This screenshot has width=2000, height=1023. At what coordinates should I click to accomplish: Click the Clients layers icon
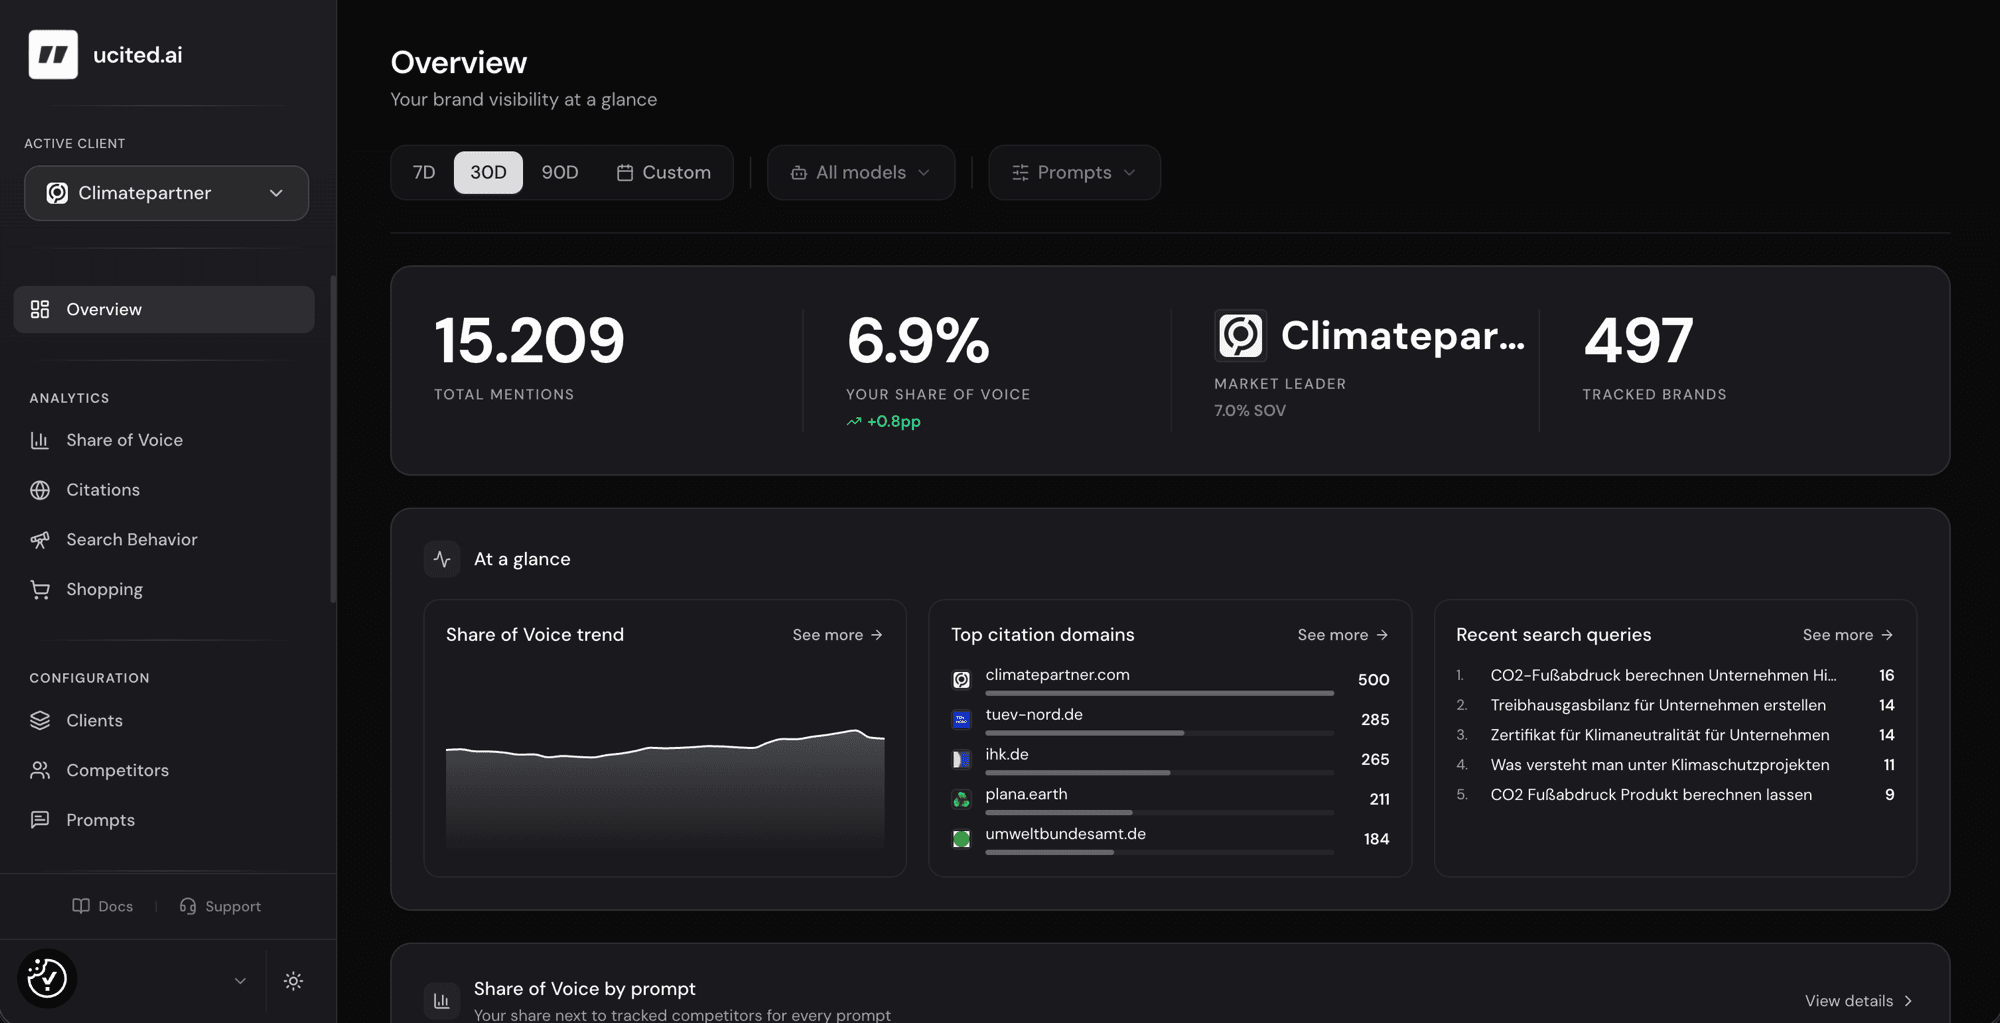coord(40,720)
